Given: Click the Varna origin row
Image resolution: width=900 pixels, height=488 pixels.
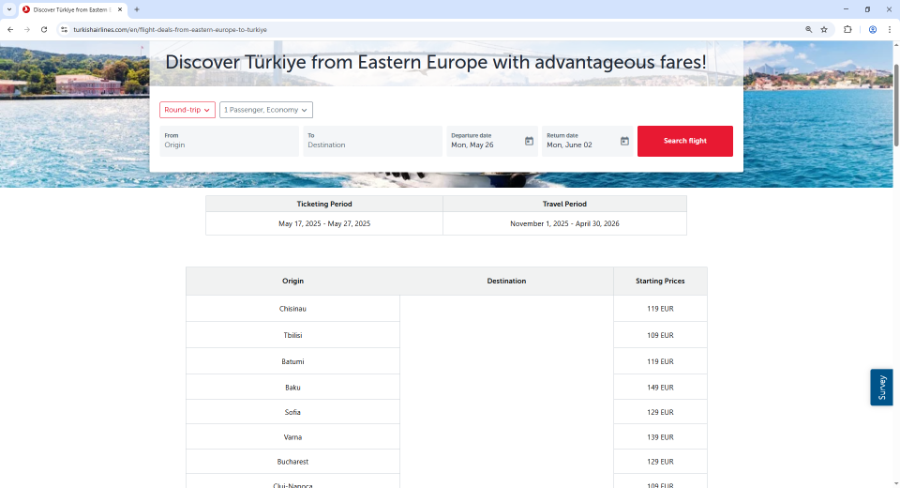Looking at the screenshot, I should tap(293, 436).
